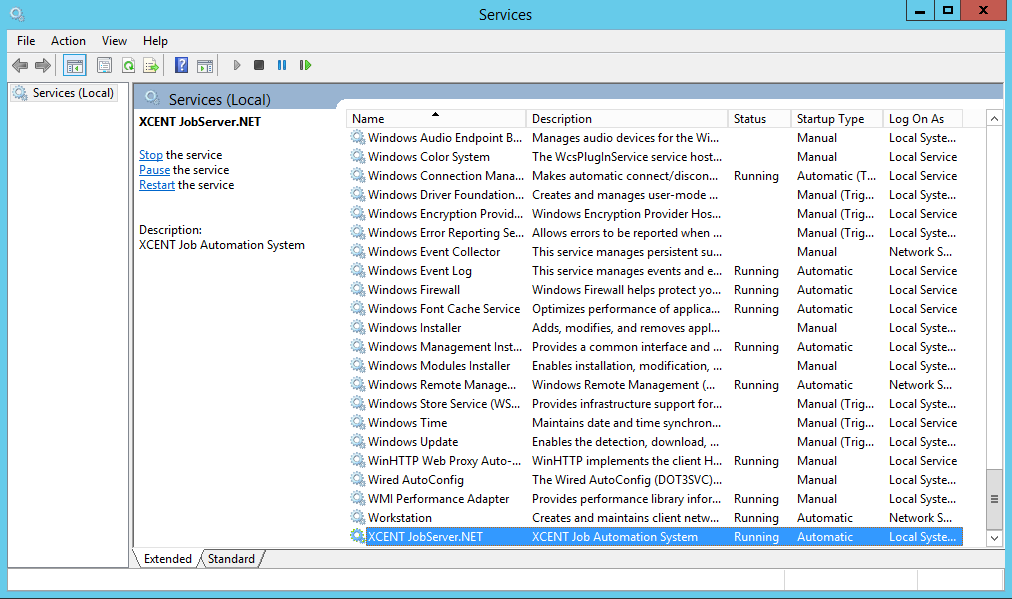1012x599 pixels.
Task: Click the Restart Service toolbar button
Action: coord(305,66)
